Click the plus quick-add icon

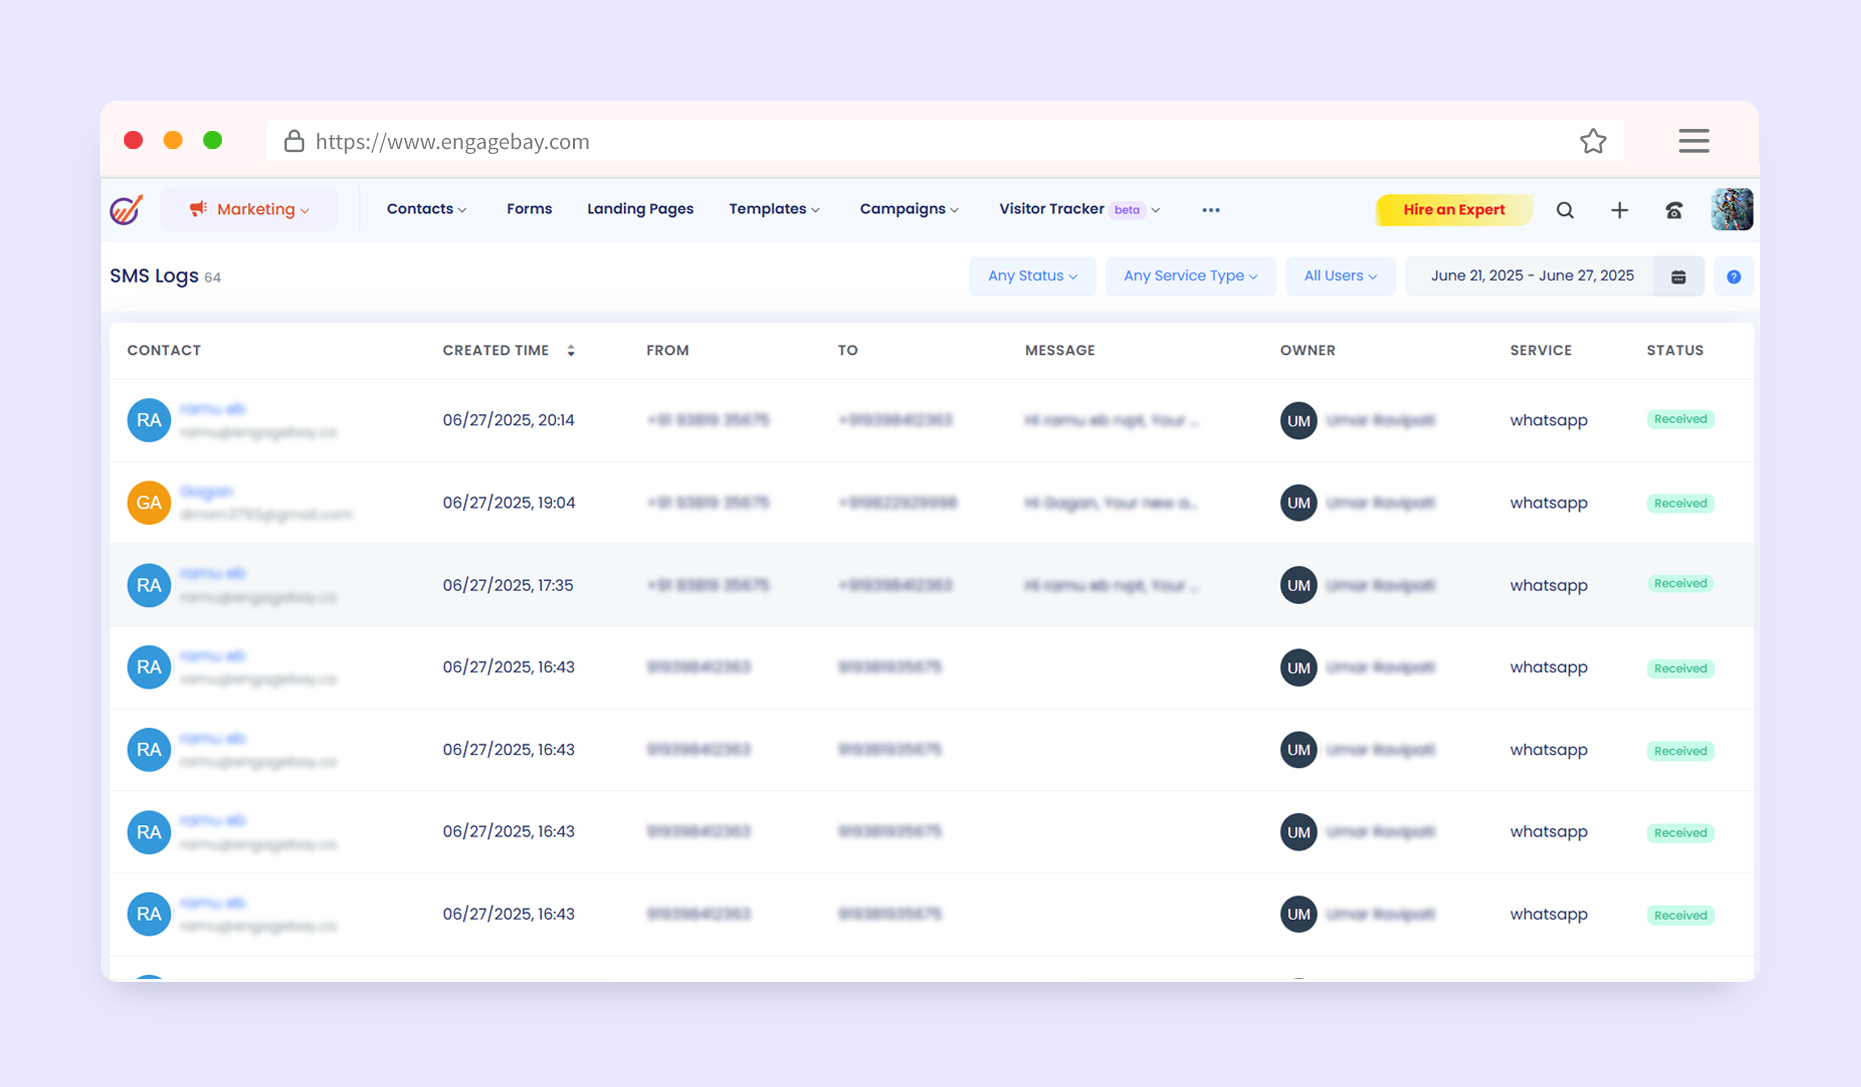[x=1619, y=210]
